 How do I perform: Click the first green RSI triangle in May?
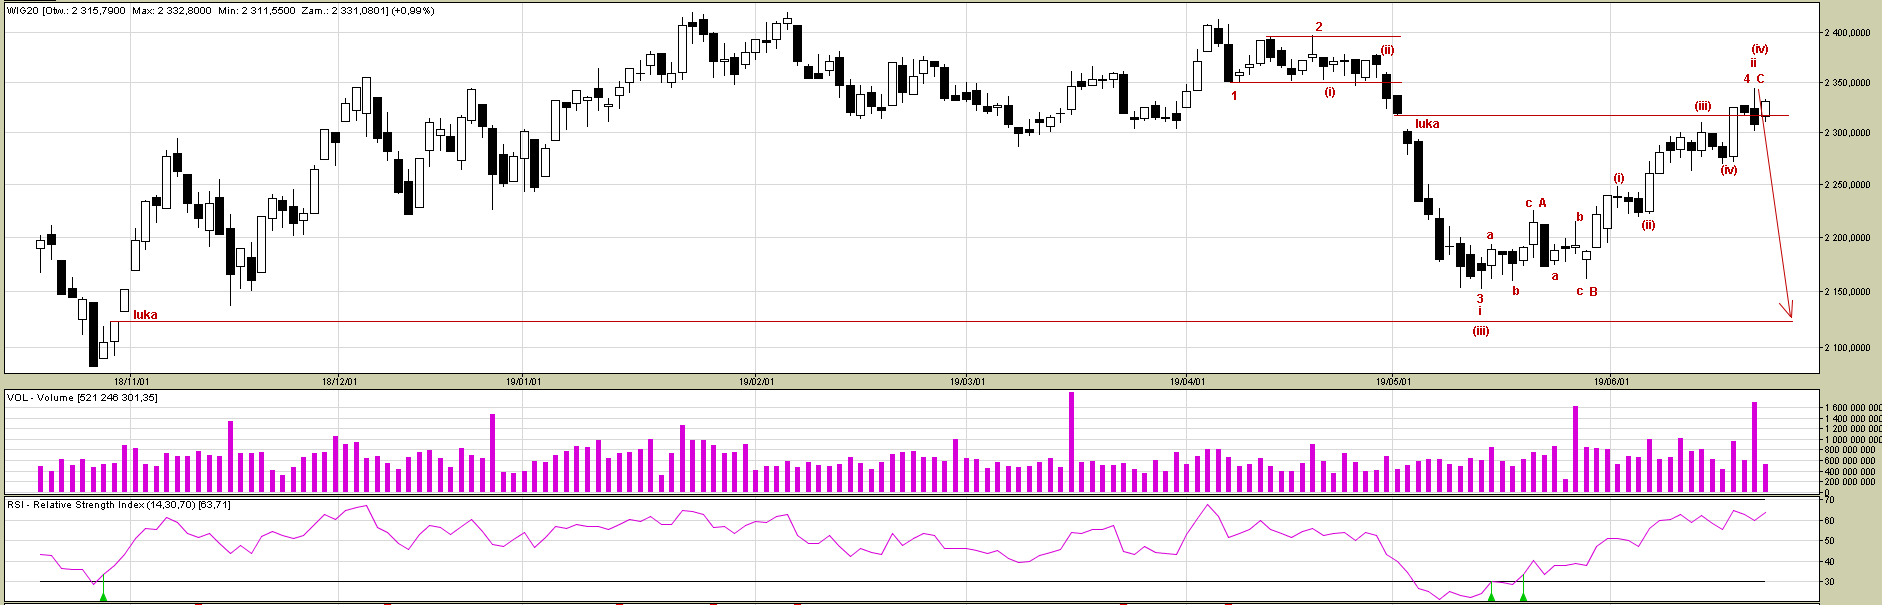coord(1491,597)
